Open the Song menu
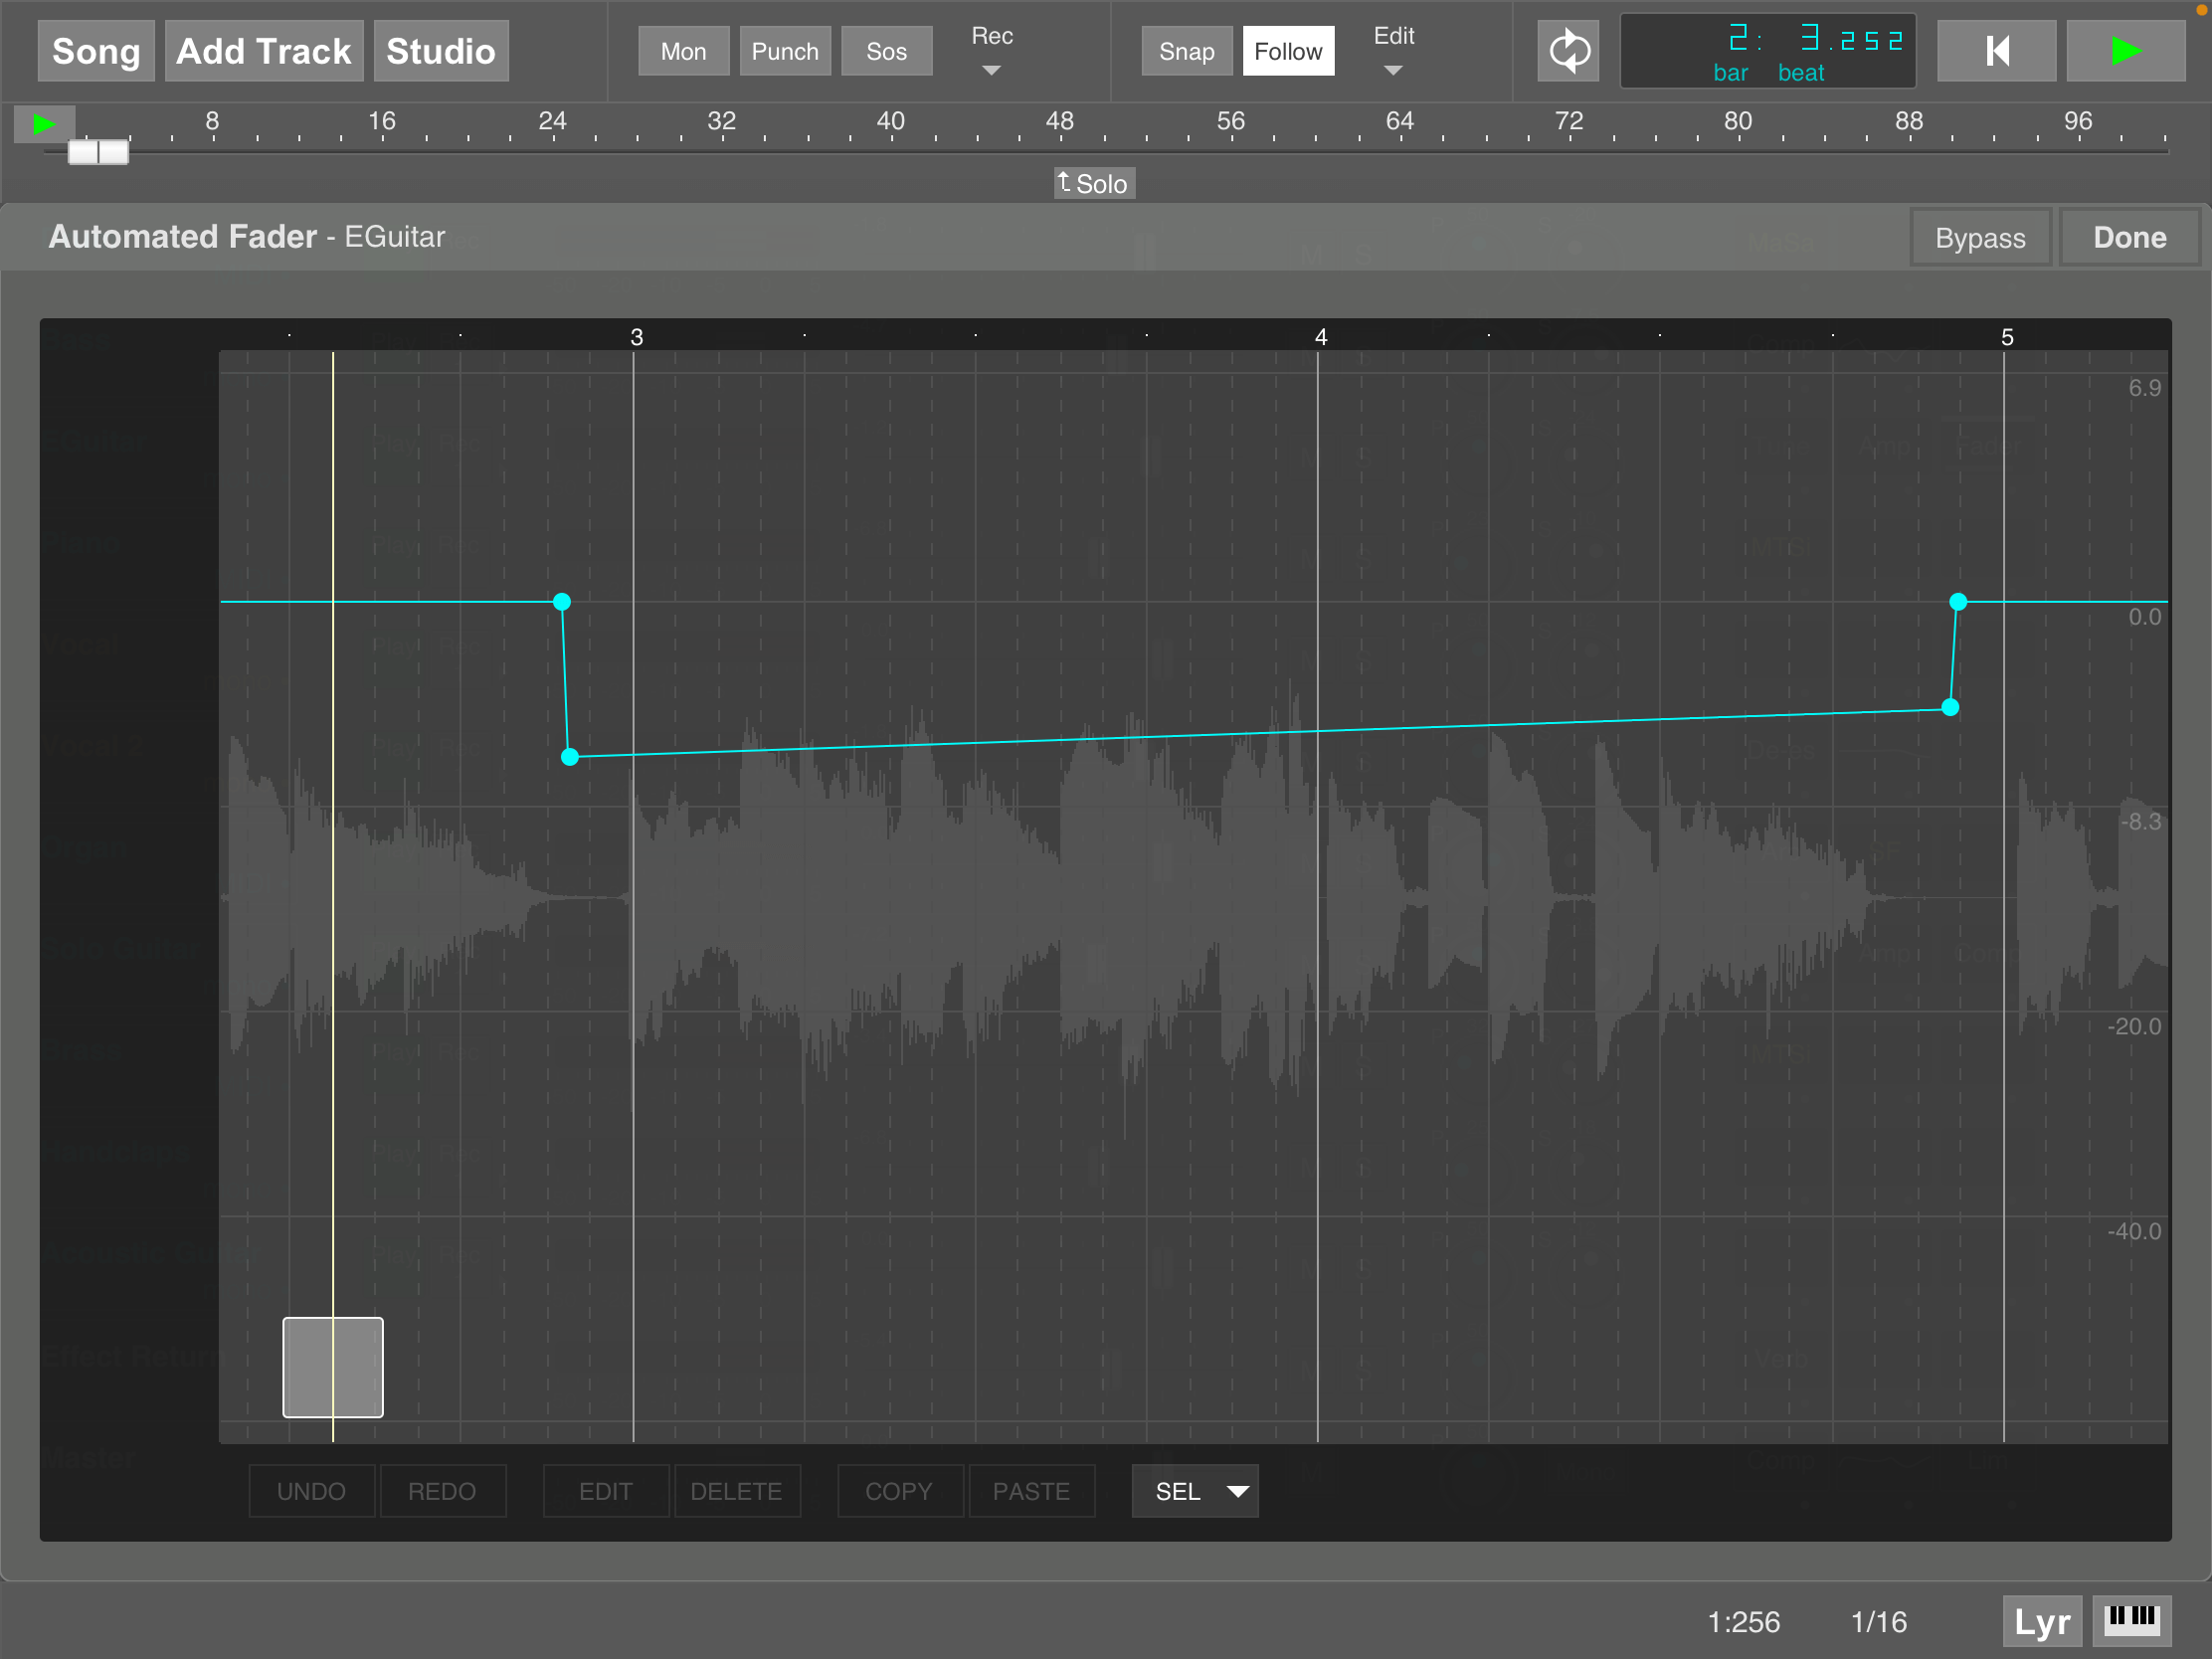This screenshot has height=1659, width=2212. click(94, 51)
